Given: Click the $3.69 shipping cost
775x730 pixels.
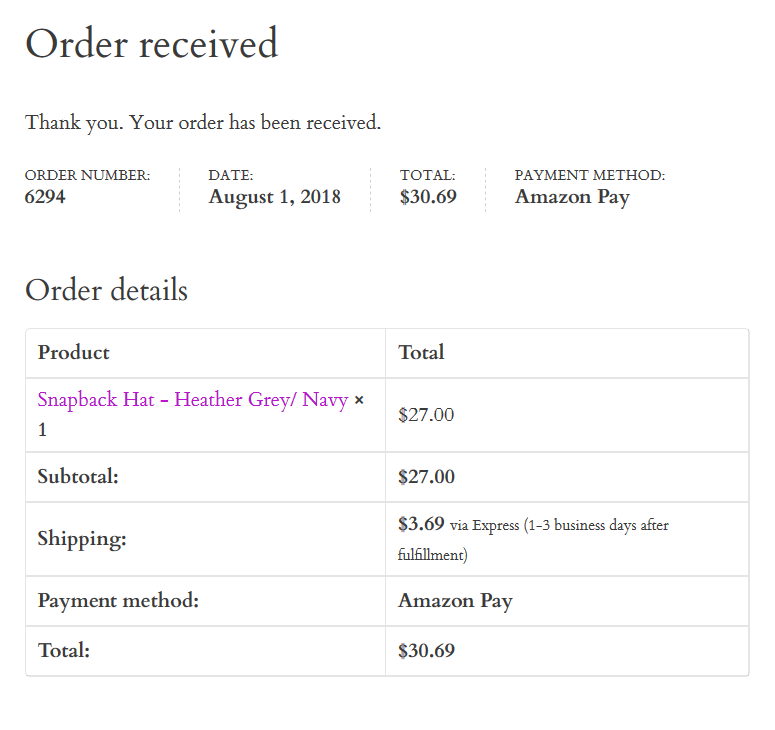Looking at the screenshot, I should [421, 524].
